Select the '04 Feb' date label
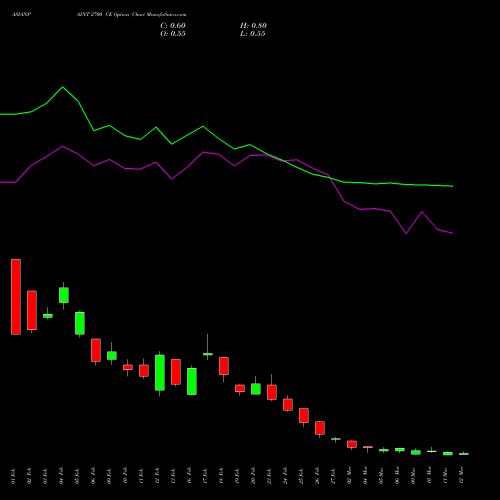Image resolution: width=500 pixels, height=500 pixels. (61, 476)
